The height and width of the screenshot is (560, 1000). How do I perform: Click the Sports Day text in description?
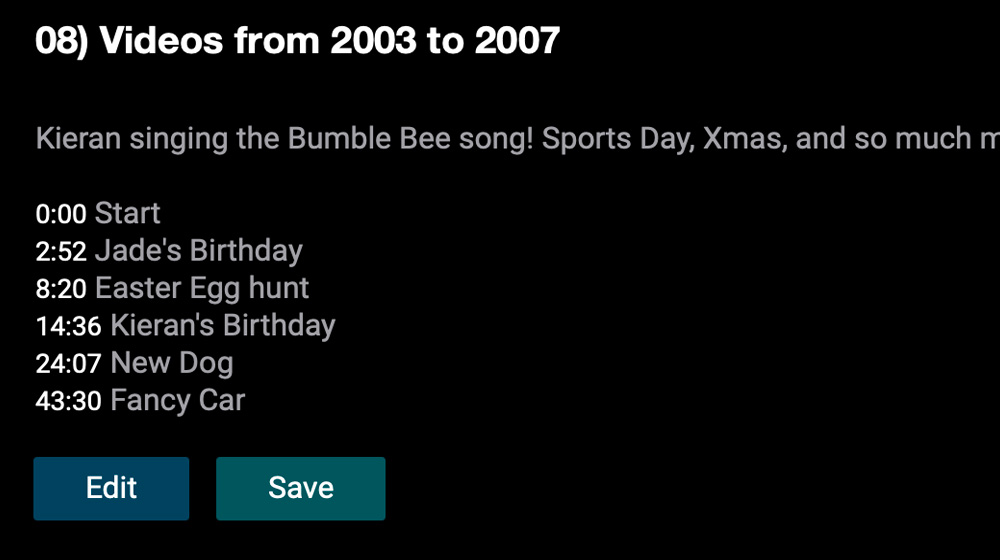click(x=618, y=138)
